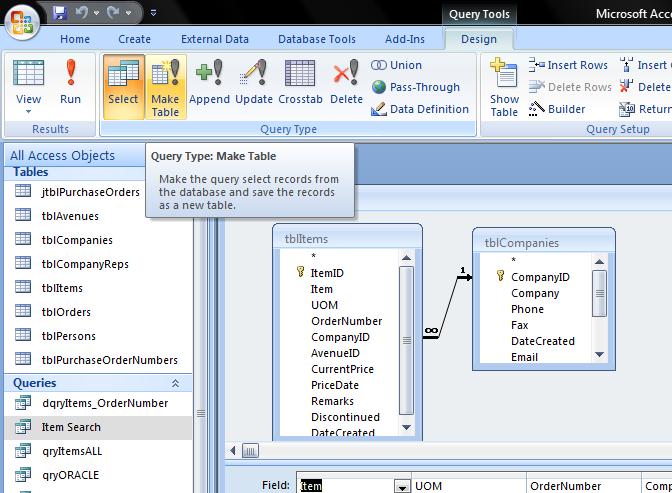Click the Insert Rows button

pyautogui.click(x=567, y=65)
